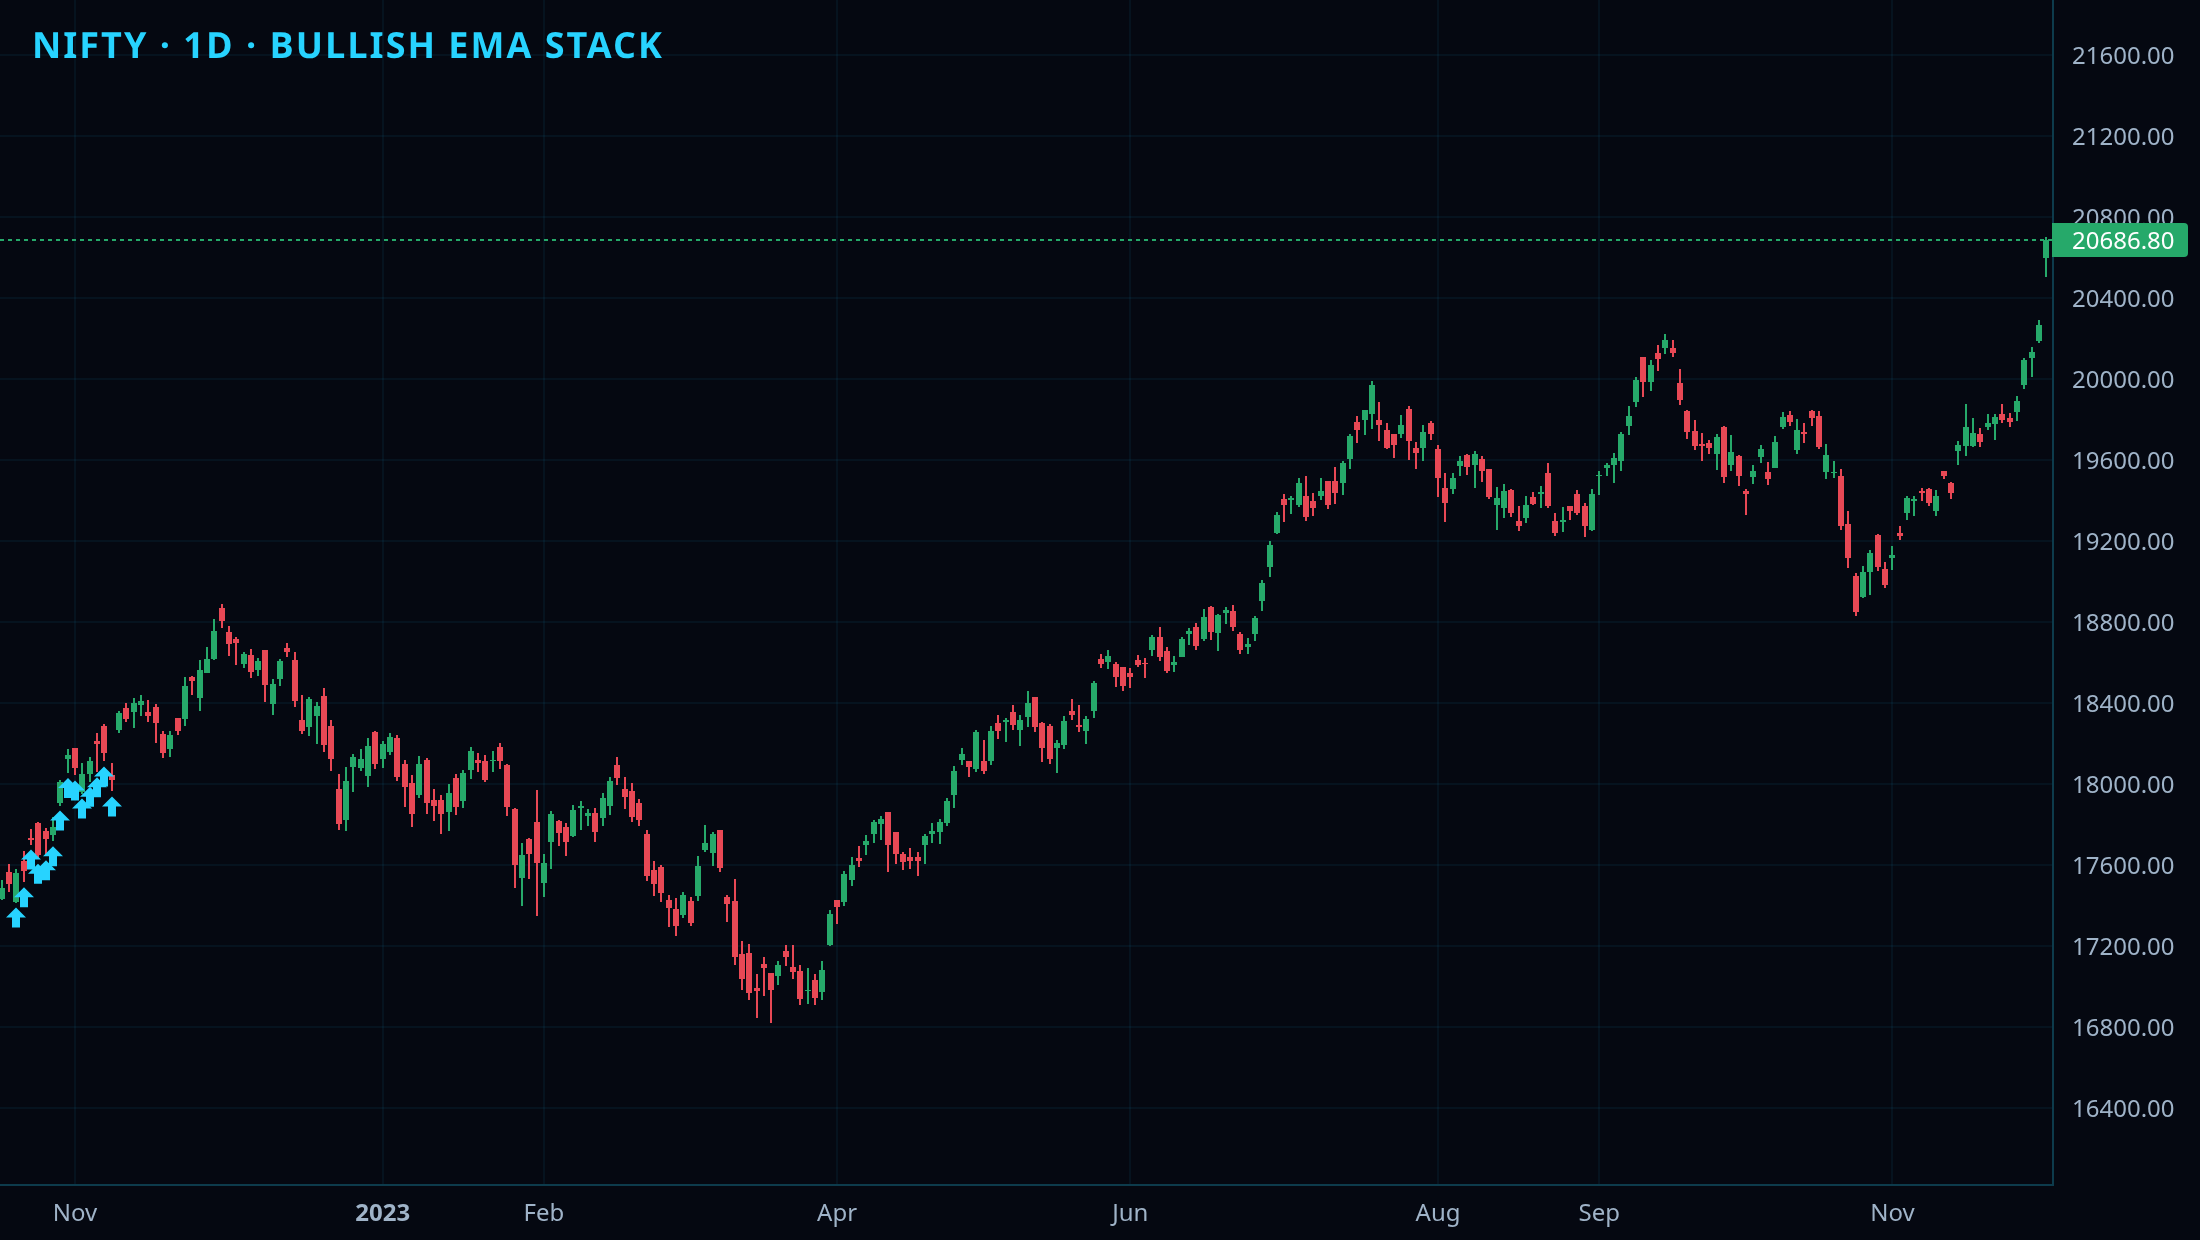Click the 2023 year label on time axis

[382, 1212]
